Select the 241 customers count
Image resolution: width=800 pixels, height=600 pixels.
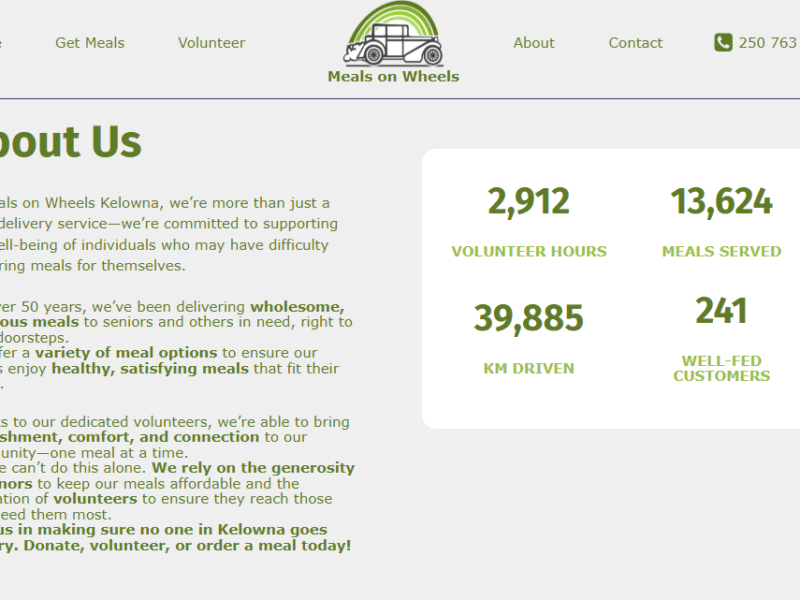721,311
